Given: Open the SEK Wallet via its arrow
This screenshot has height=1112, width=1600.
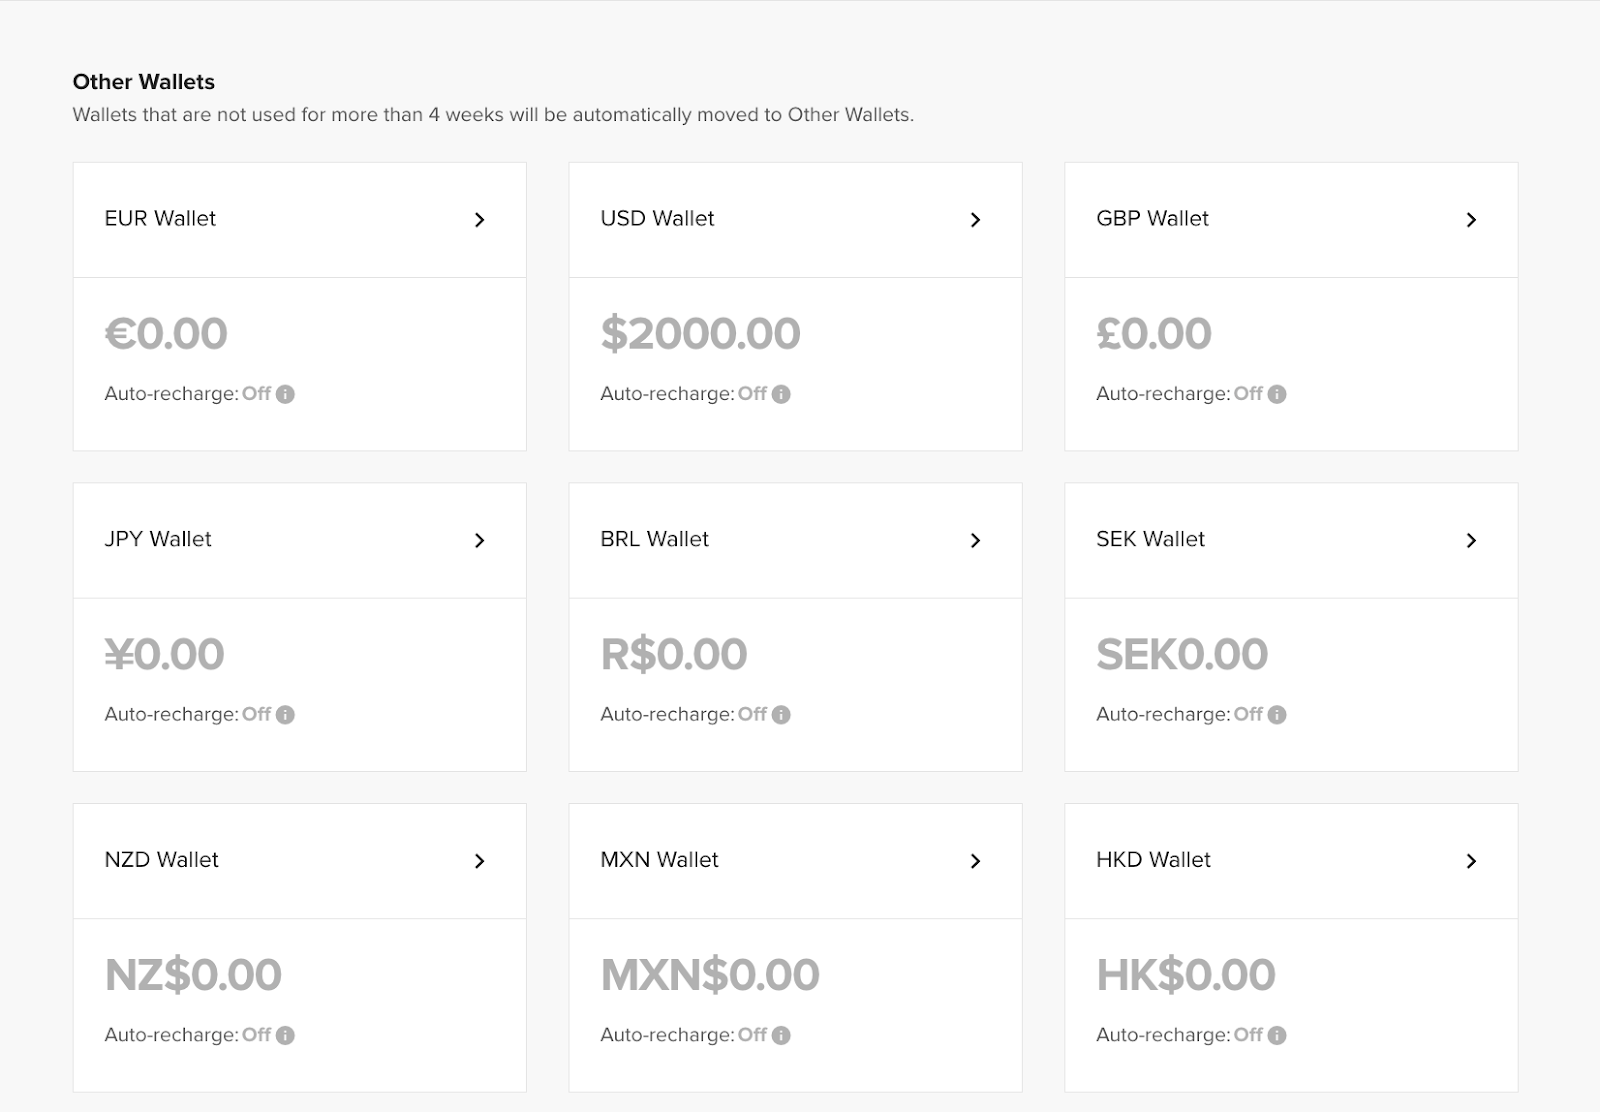Looking at the screenshot, I should (1472, 540).
